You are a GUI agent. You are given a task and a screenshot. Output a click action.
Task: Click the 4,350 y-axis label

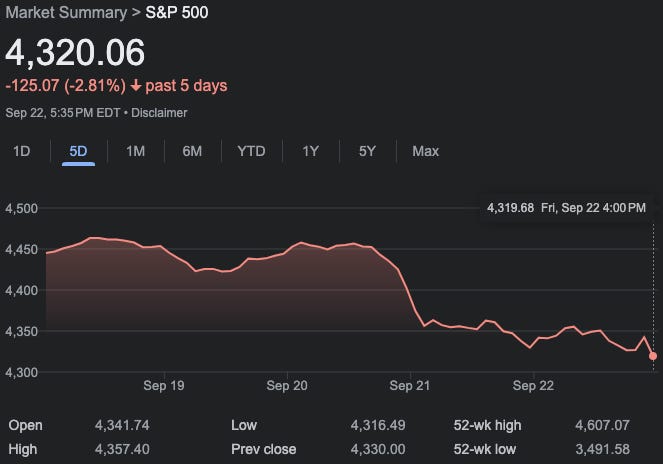point(22,331)
